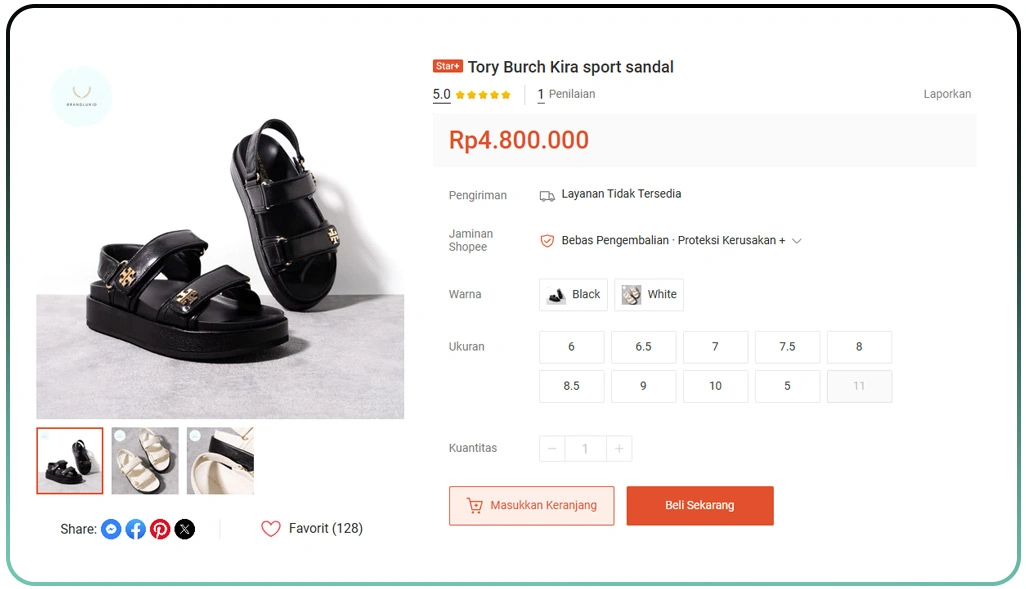
Task: Click the Favorit heart icon
Action: (x=271, y=528)
